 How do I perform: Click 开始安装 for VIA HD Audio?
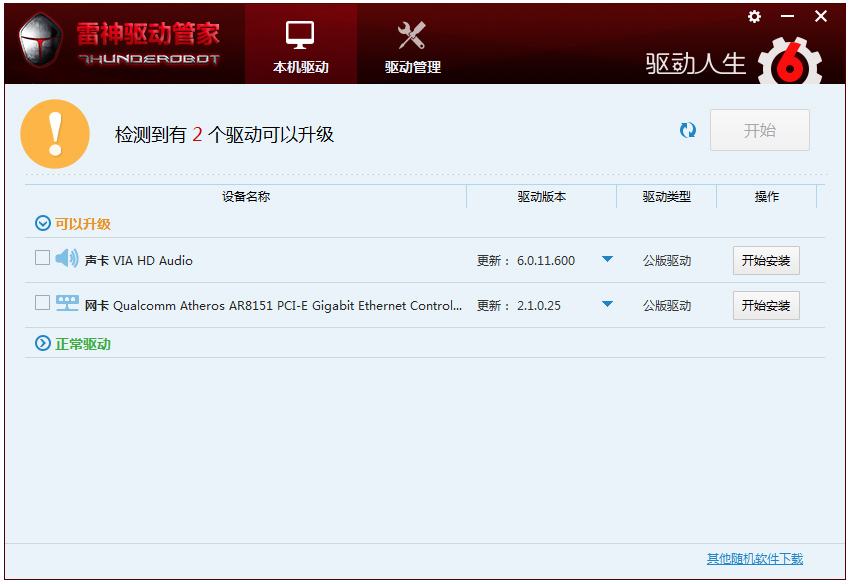point(766,261)
